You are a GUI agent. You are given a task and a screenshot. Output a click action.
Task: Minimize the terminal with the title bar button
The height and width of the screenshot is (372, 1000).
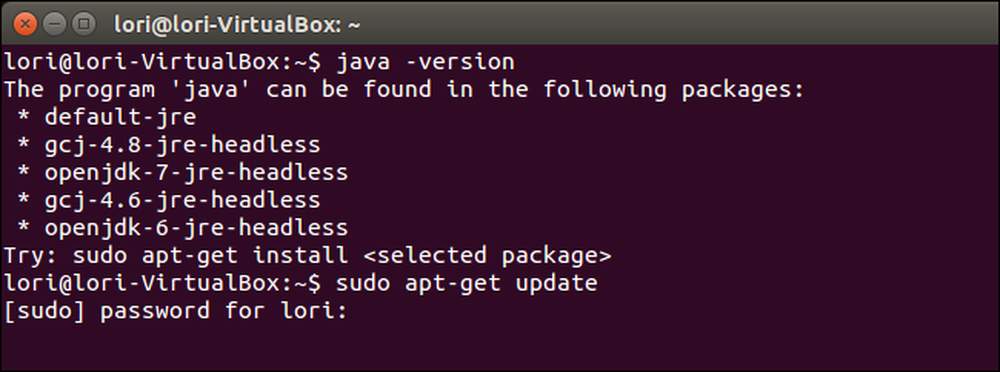tap(54, 25)
